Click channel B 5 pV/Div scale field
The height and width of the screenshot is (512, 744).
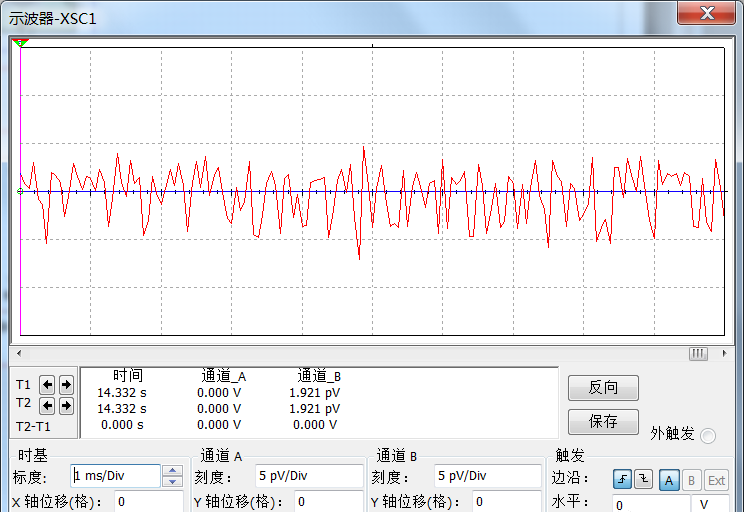pos(487,476)
